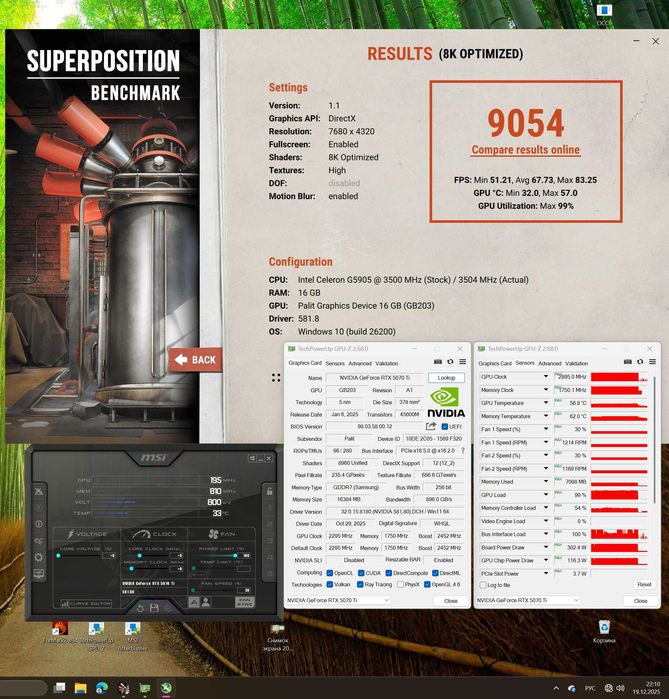Click Fan Sync button in Afterburner

point(245,602)
